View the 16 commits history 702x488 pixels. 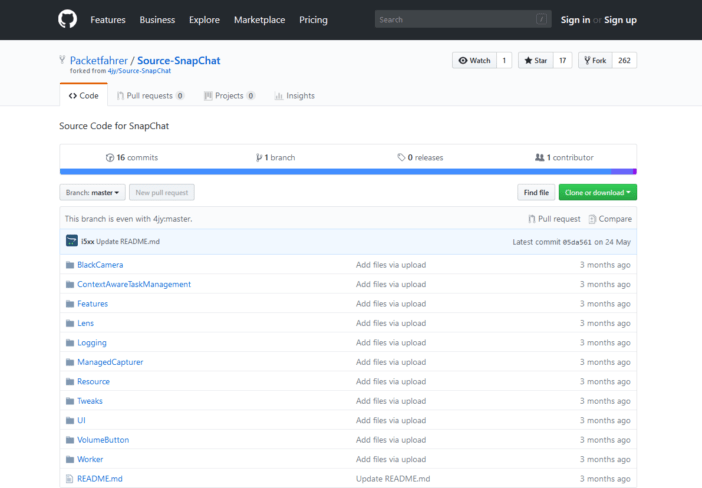132,158
